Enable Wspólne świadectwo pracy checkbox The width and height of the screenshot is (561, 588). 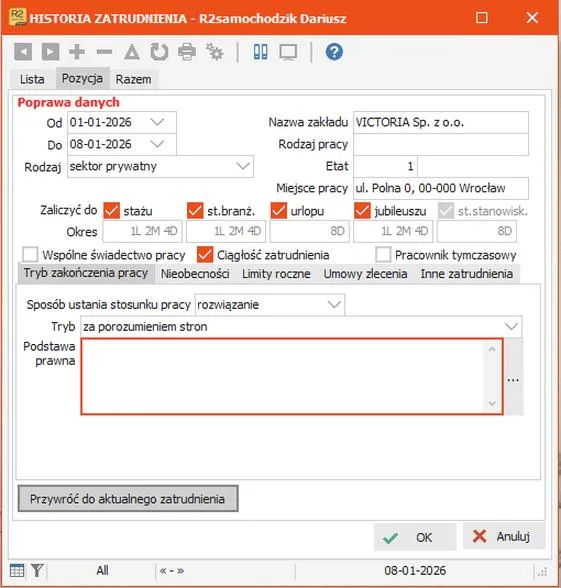[30, 255]
